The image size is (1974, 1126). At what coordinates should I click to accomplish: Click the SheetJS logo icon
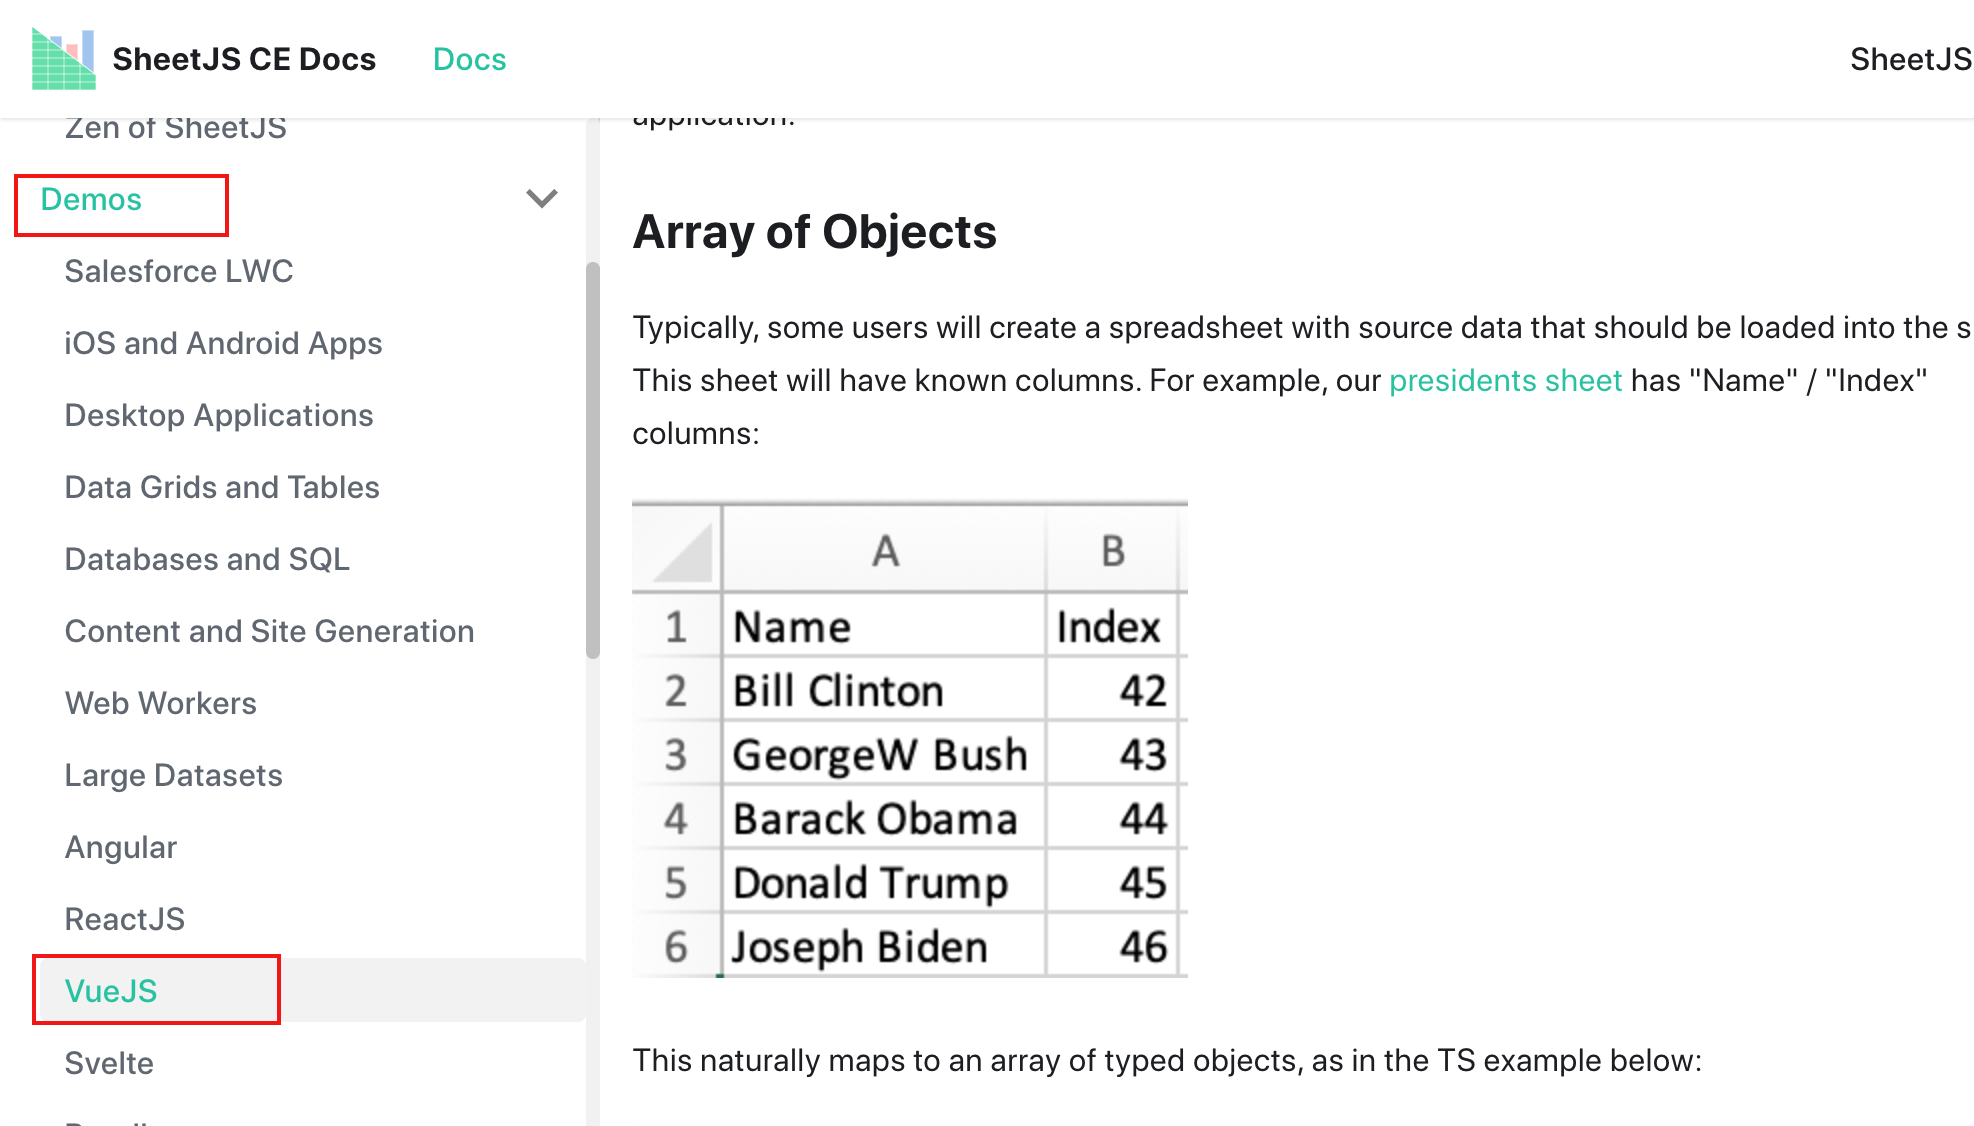pos(62,57)
